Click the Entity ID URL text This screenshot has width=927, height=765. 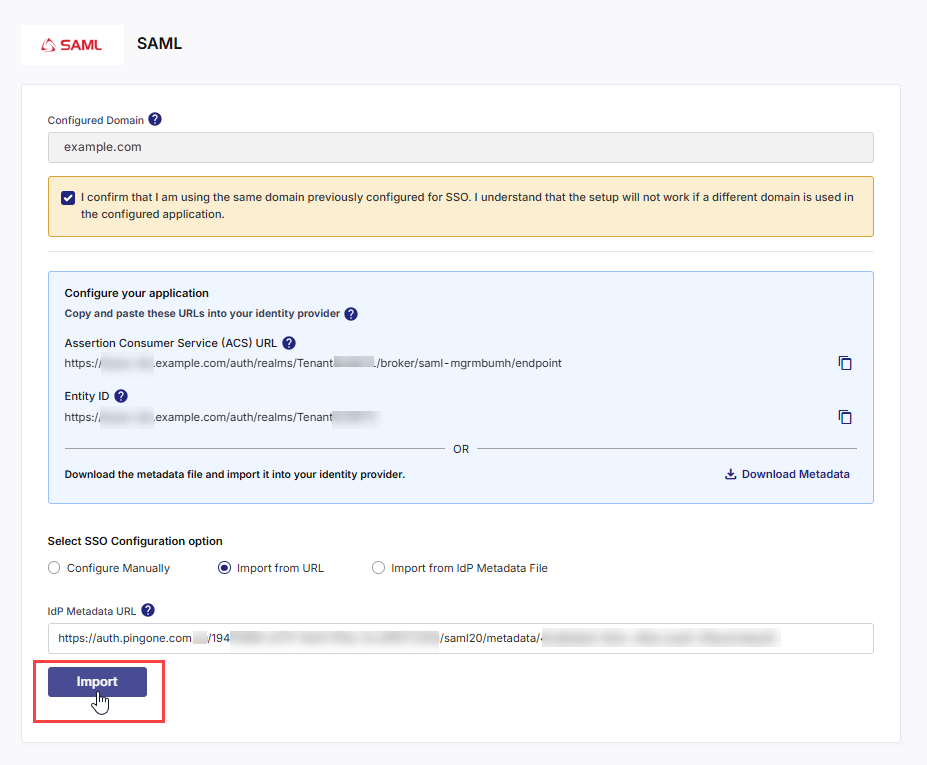(x=220, y=417)
